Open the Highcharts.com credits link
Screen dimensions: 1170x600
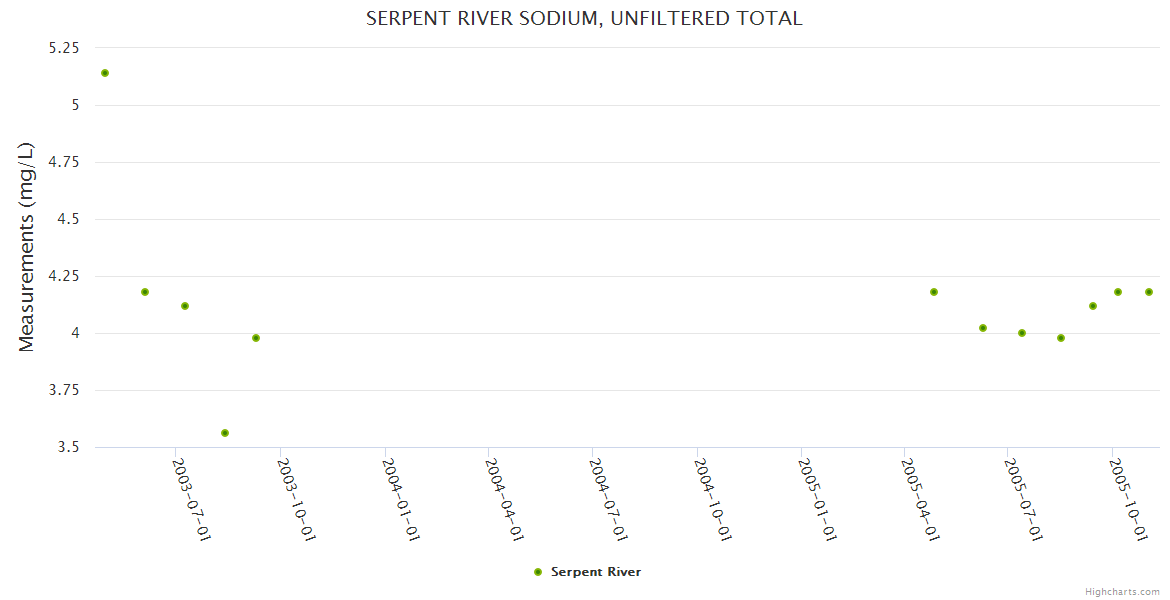coord(1122,591)
